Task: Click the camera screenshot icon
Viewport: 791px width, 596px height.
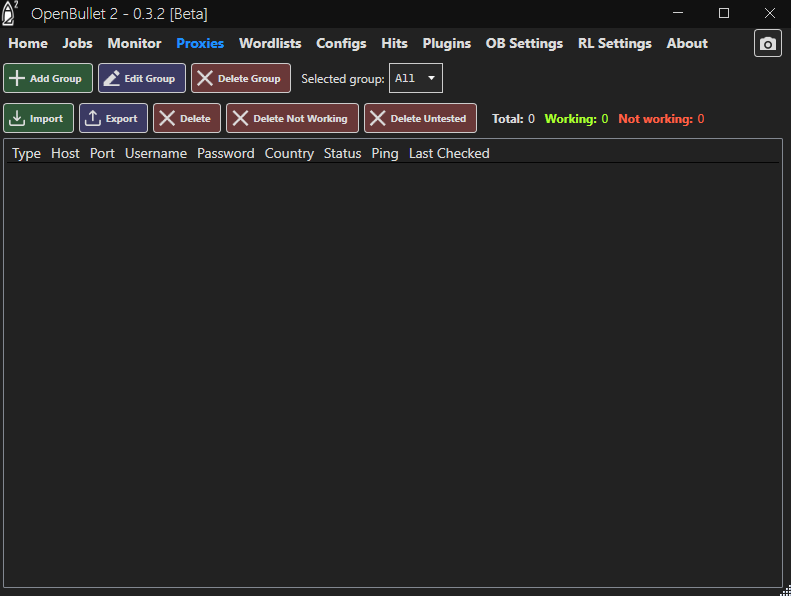Action: pos(767,44)
